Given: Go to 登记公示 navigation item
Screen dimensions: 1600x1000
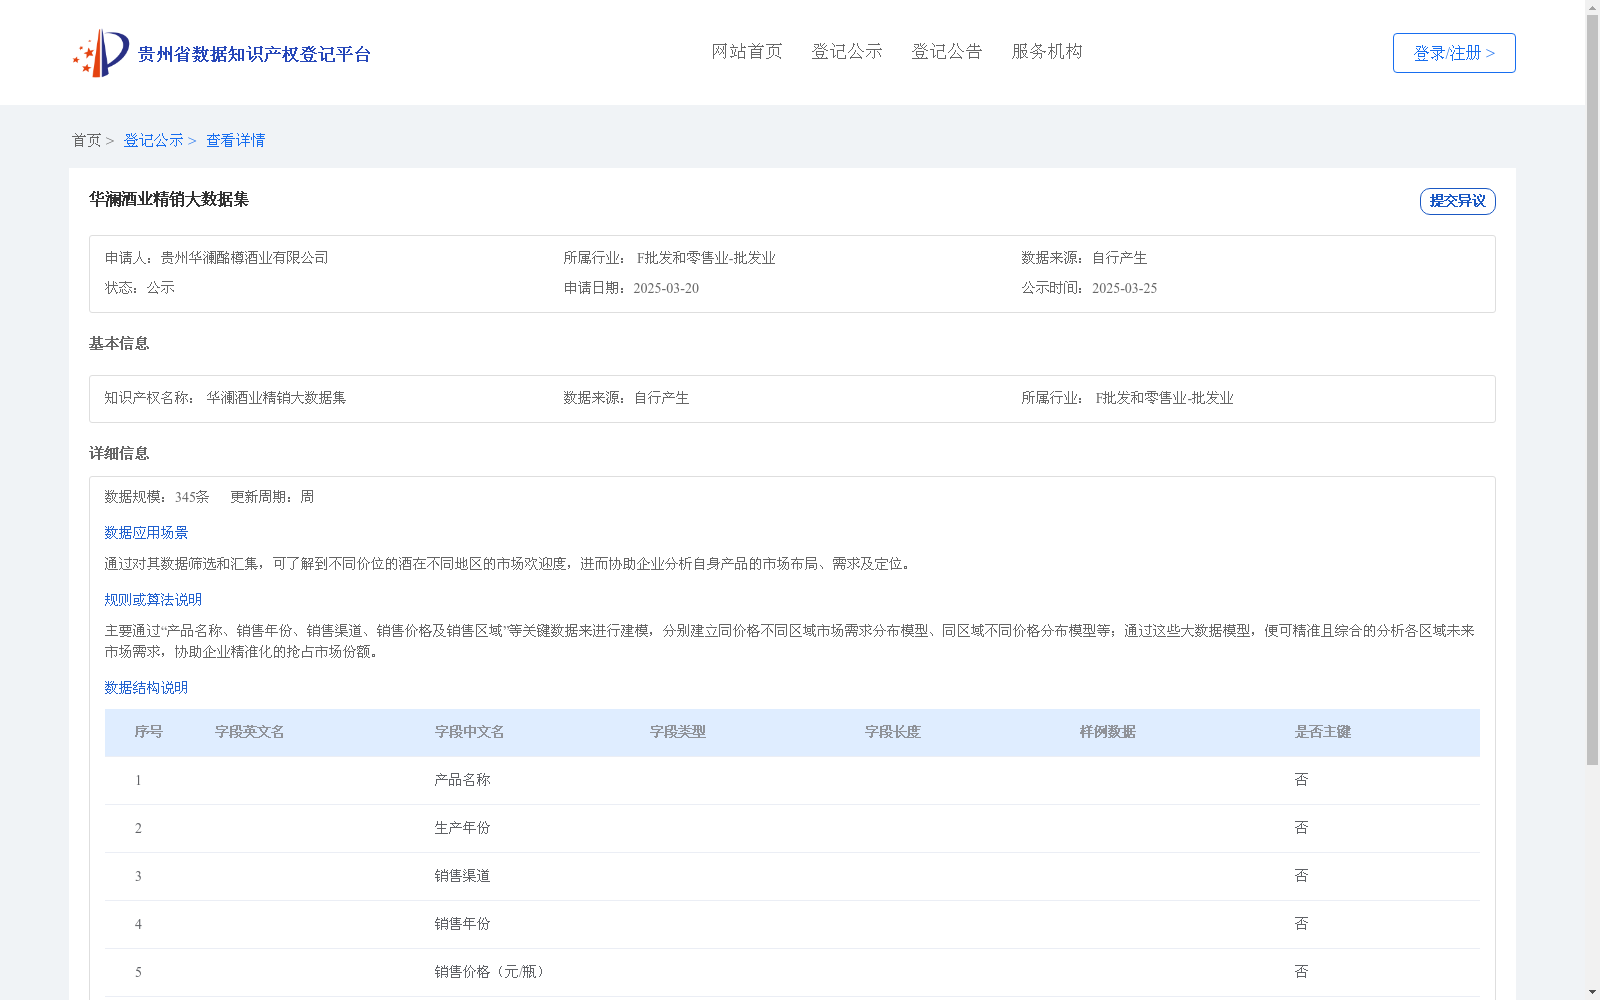Looking at the screenshot, I should [847, 51].
